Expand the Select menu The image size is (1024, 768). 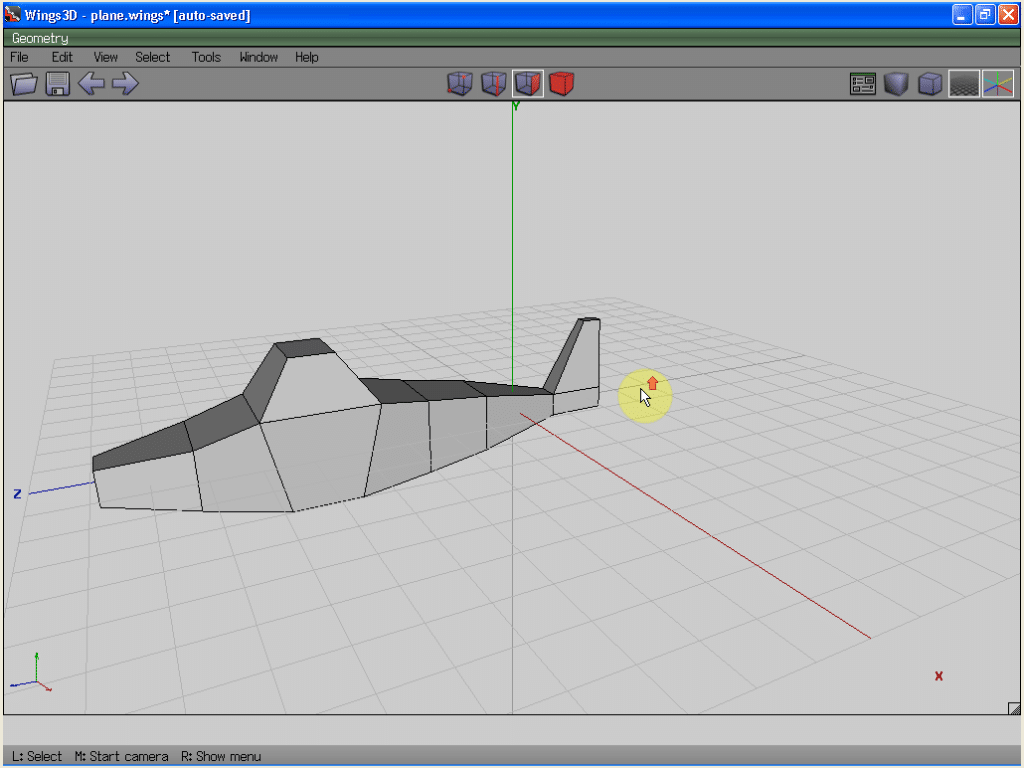coord(153,57)
